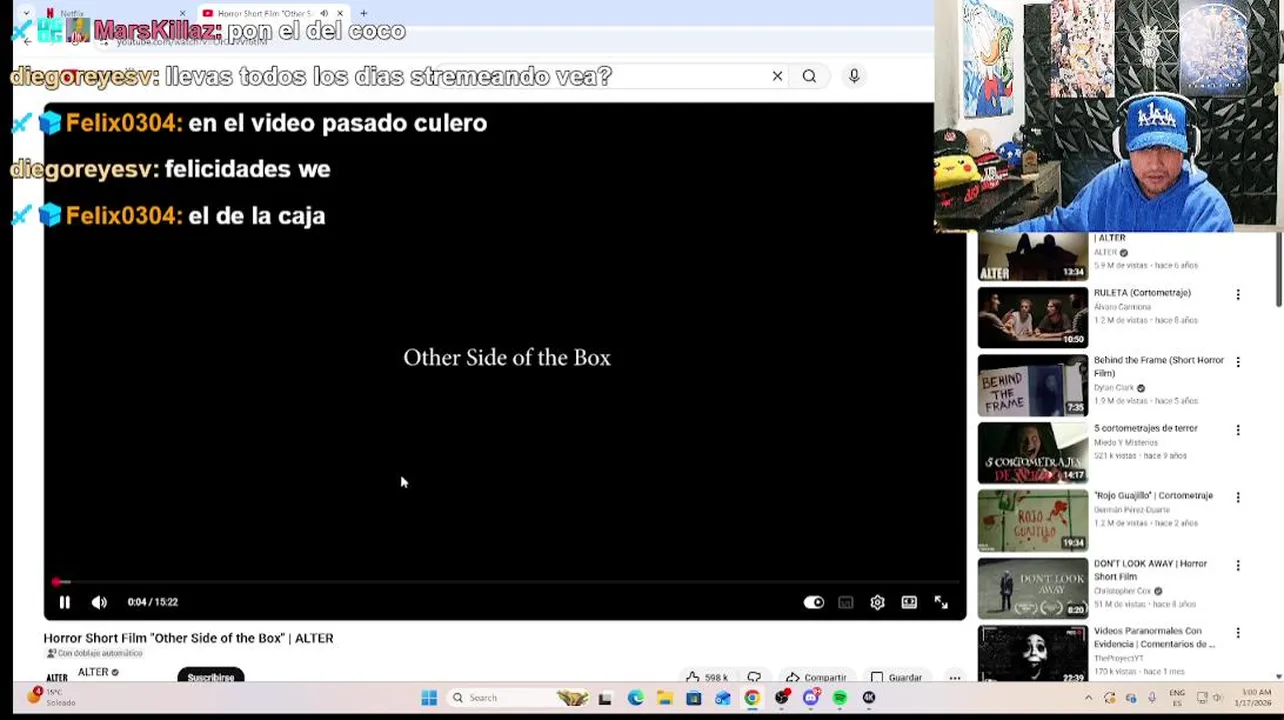
Task: Click the DON'T LOOK AWAY title link
Action: click(x=1150, y=570)
